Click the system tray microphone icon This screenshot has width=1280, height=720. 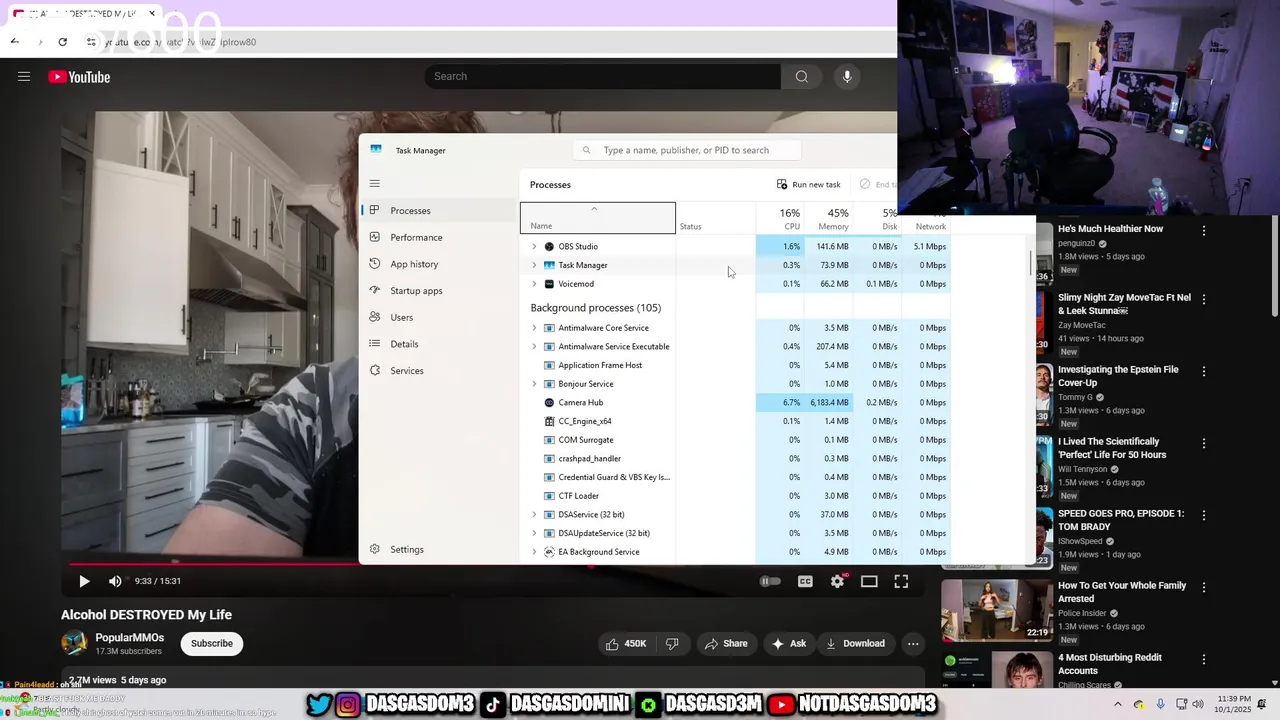(1160, 705)
